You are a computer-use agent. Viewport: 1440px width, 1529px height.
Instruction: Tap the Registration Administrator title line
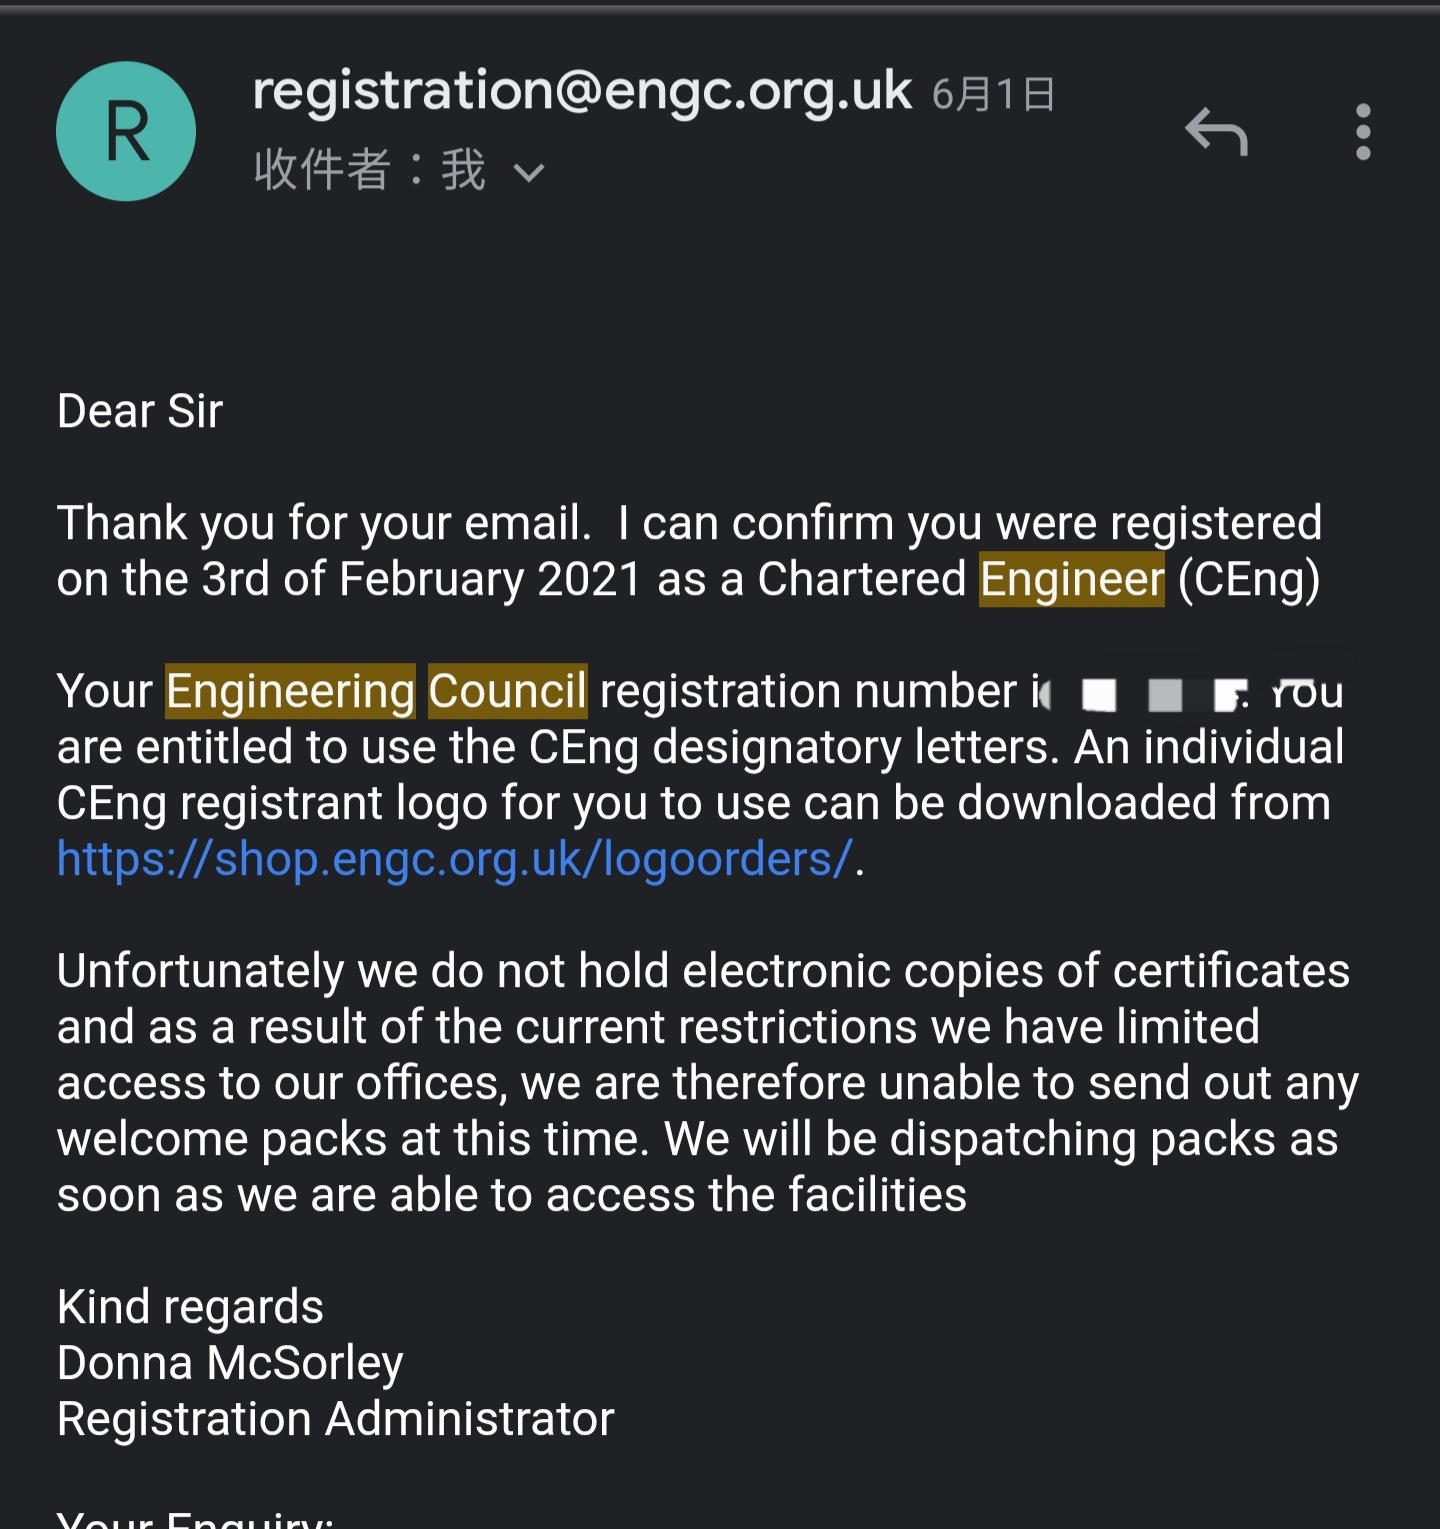point(336,1419)
